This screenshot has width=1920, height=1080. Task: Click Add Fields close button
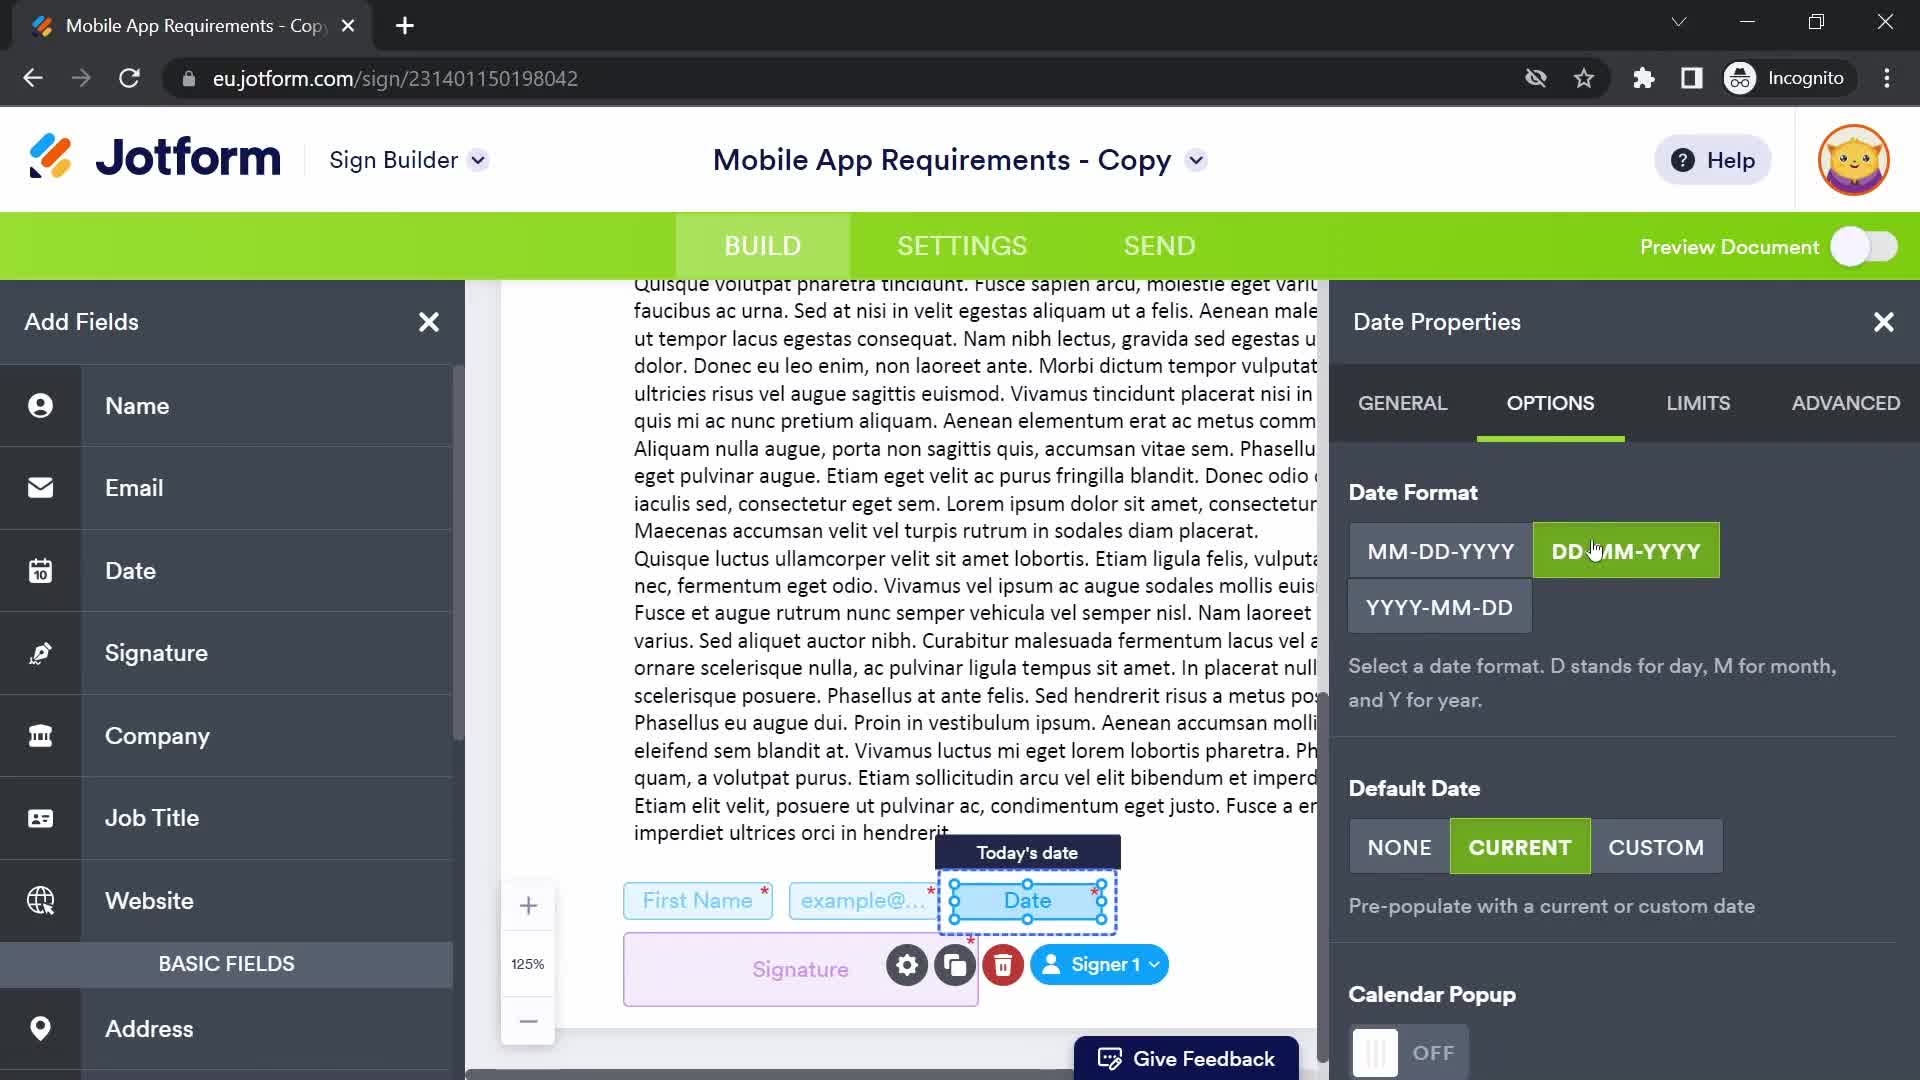pos(429,322)
